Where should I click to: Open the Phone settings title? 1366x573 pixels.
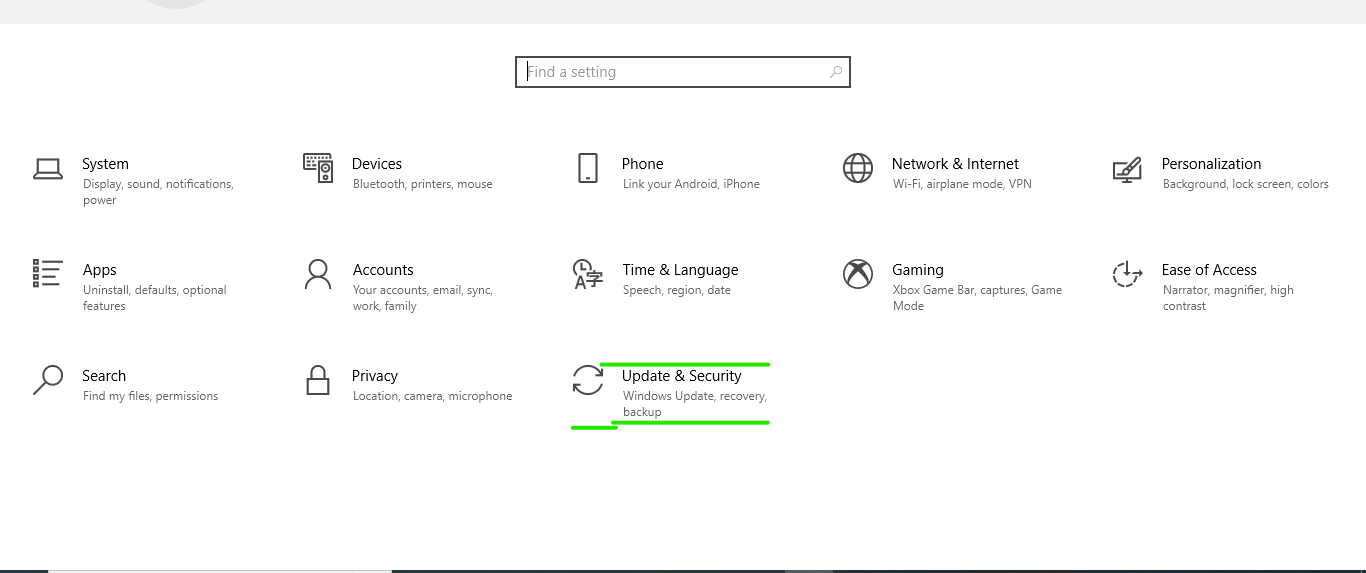coord(643,164)
